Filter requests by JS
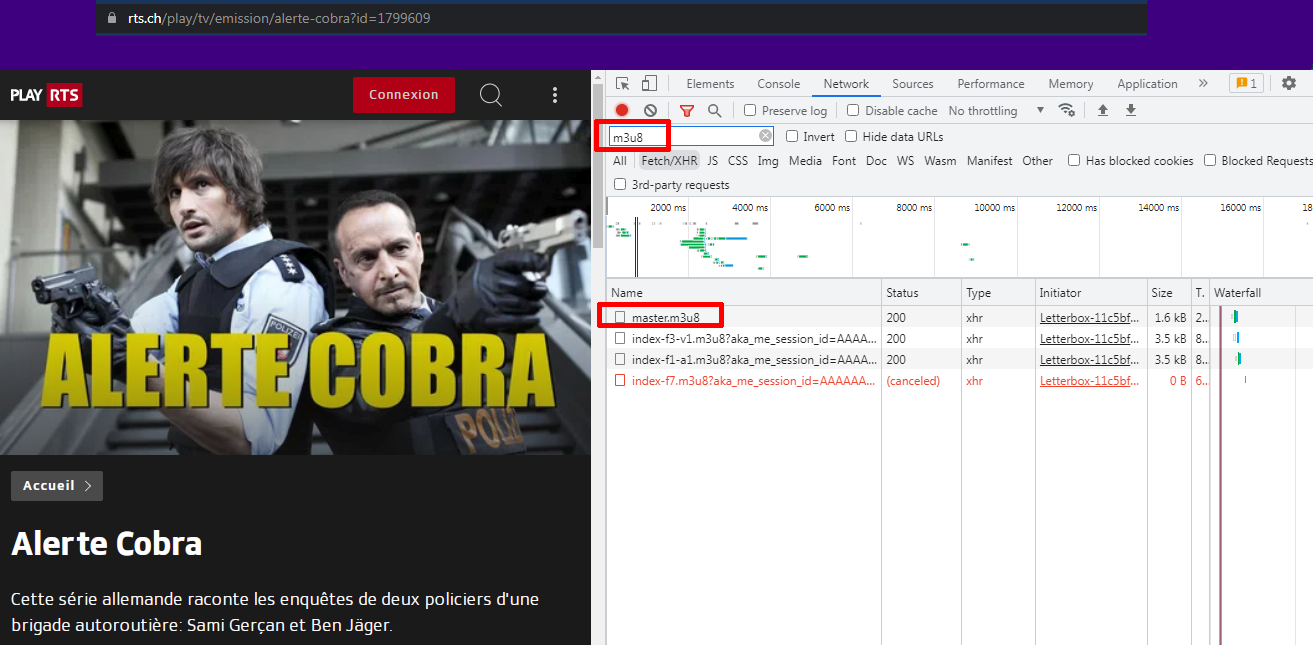The height and width of the screenshot is (645, 1313). (x=712, y=161)
